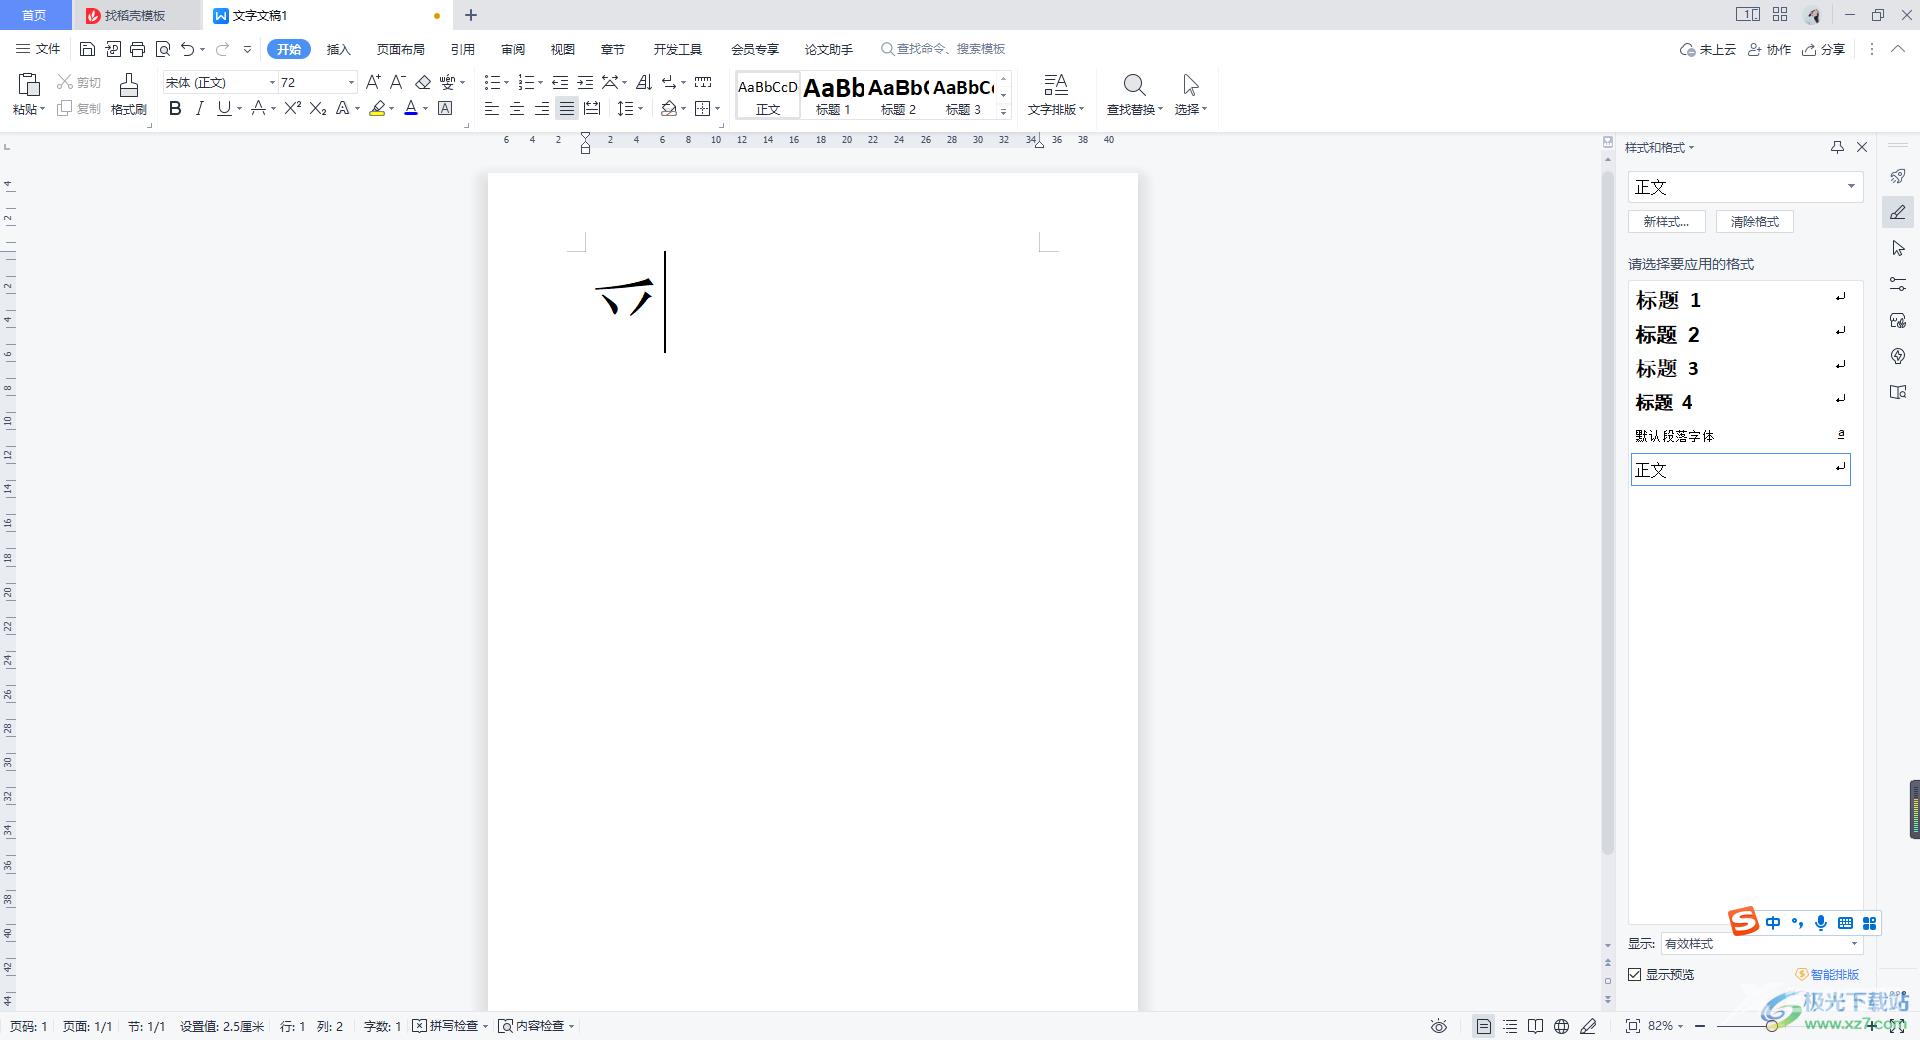Click the text highlight color marker
Image resolution: width=1920 pixels, height=1040 pixels.
pyautogui.click(x=377, y=108)
